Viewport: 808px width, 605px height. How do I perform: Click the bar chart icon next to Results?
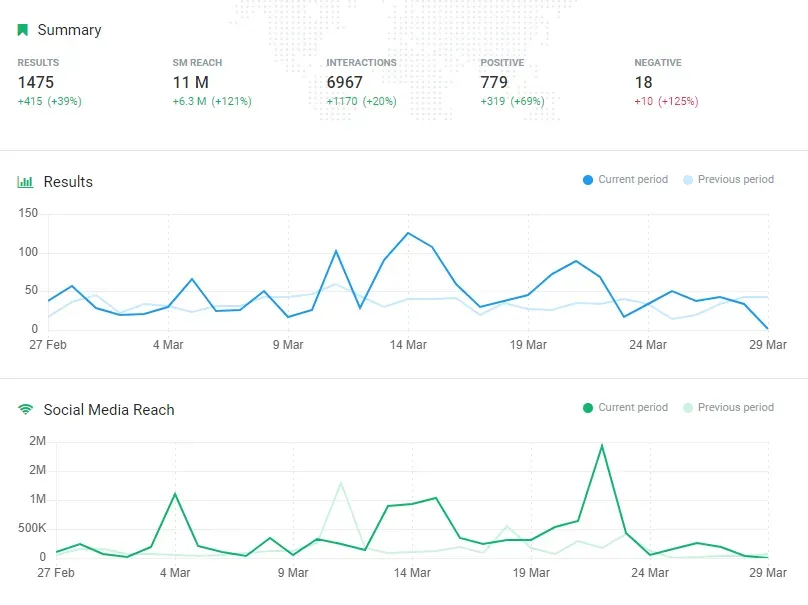coord(25,182)
